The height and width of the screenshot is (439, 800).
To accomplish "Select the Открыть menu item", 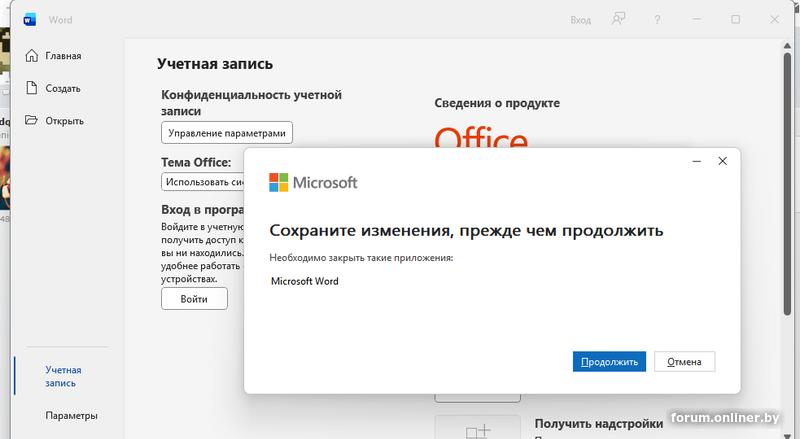I will pyautogui.click(x=64, y=121).
